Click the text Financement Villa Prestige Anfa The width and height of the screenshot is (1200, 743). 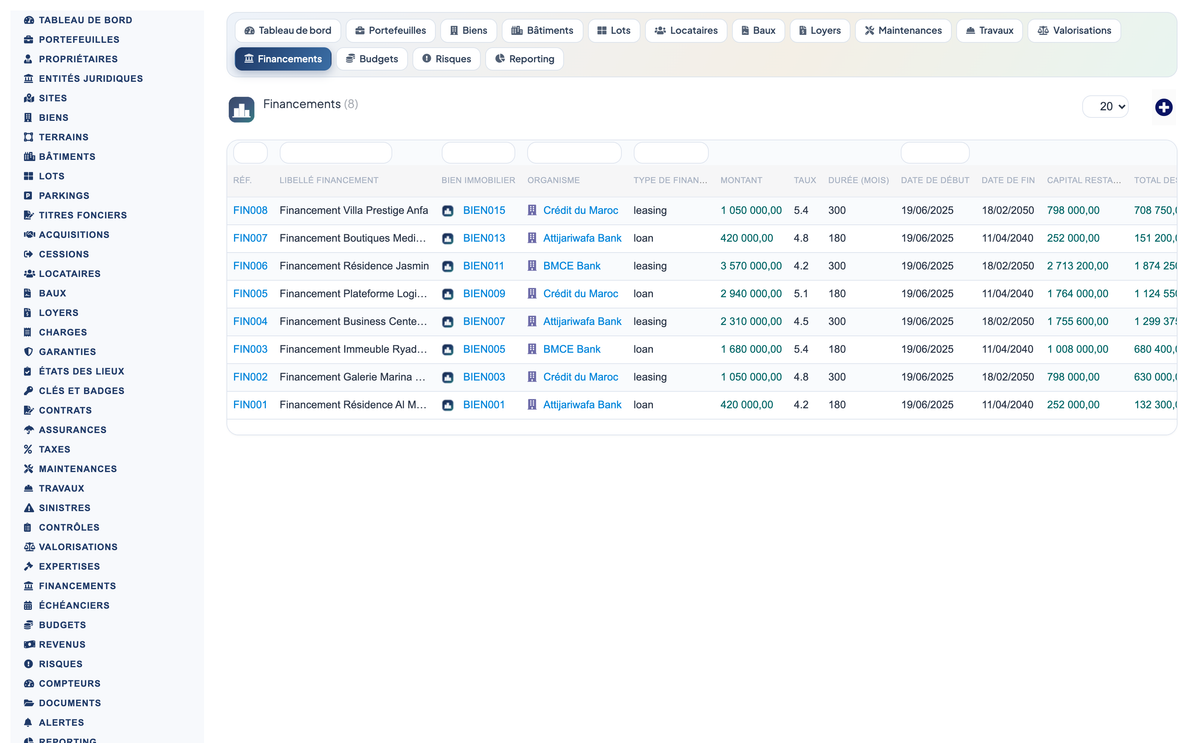[354, 211]
